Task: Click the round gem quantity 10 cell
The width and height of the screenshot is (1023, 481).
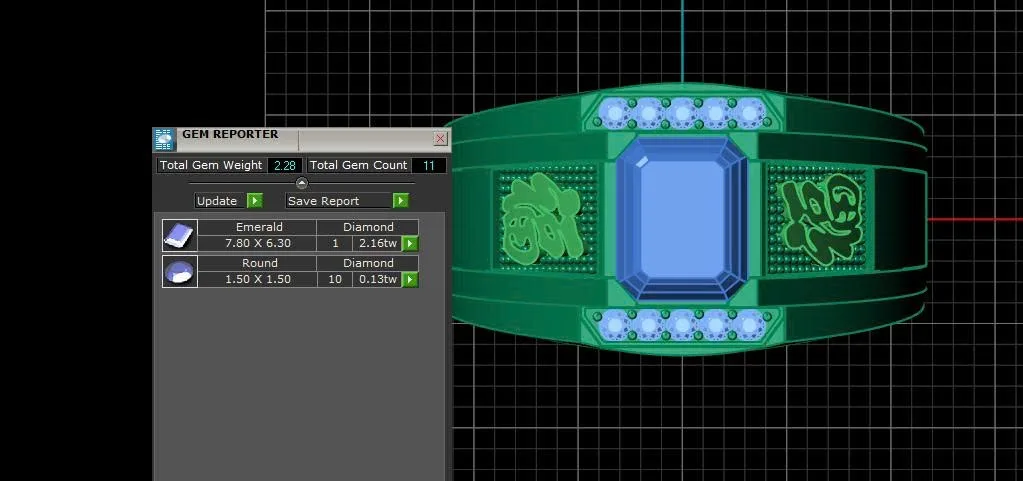Action: point(335,279)
